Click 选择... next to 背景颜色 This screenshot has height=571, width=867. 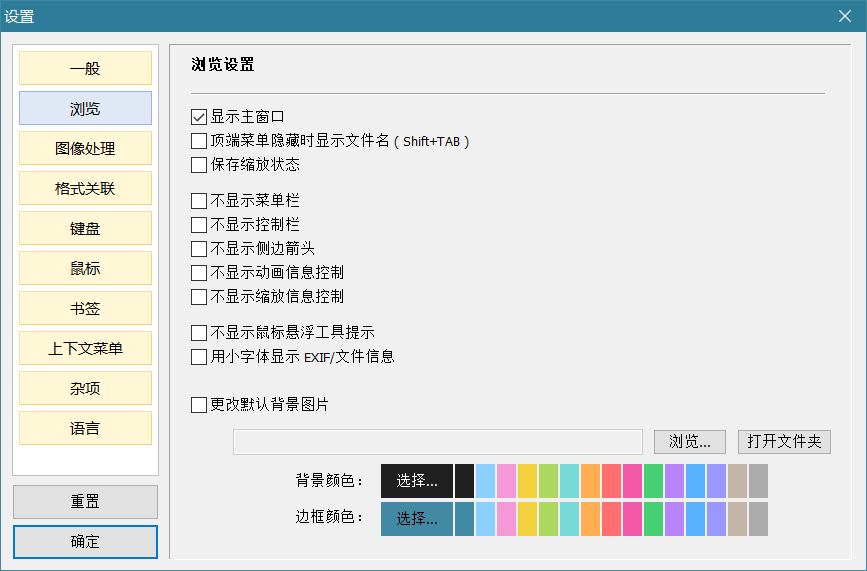pyautogui.click(x=417, y=481)
